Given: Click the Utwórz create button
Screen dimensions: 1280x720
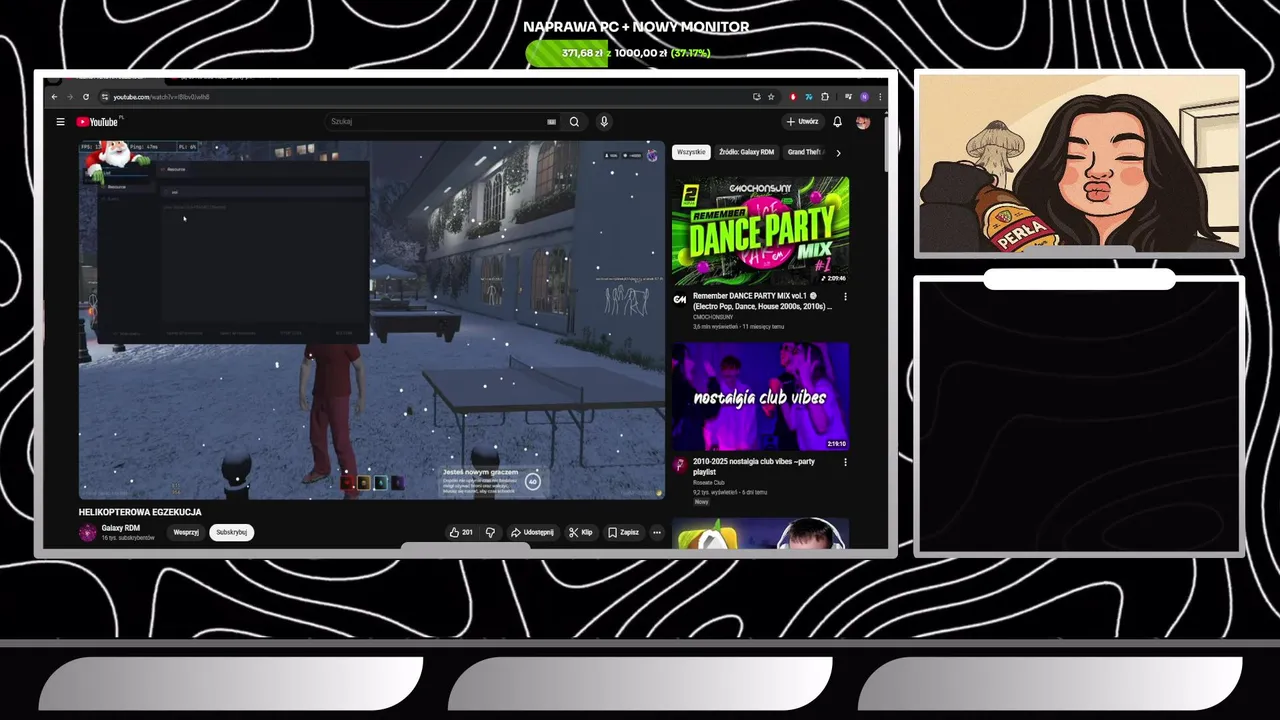Looking at the screenshot, I should pyautogui.click(x=802, y=122).
